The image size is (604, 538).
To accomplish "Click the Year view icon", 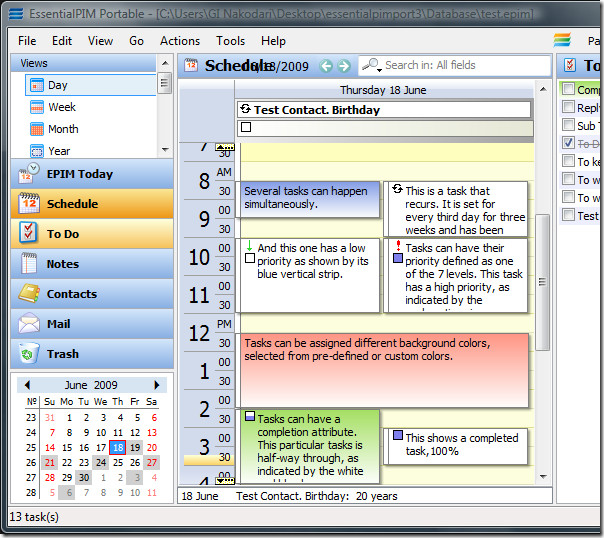I will point(37,151).
